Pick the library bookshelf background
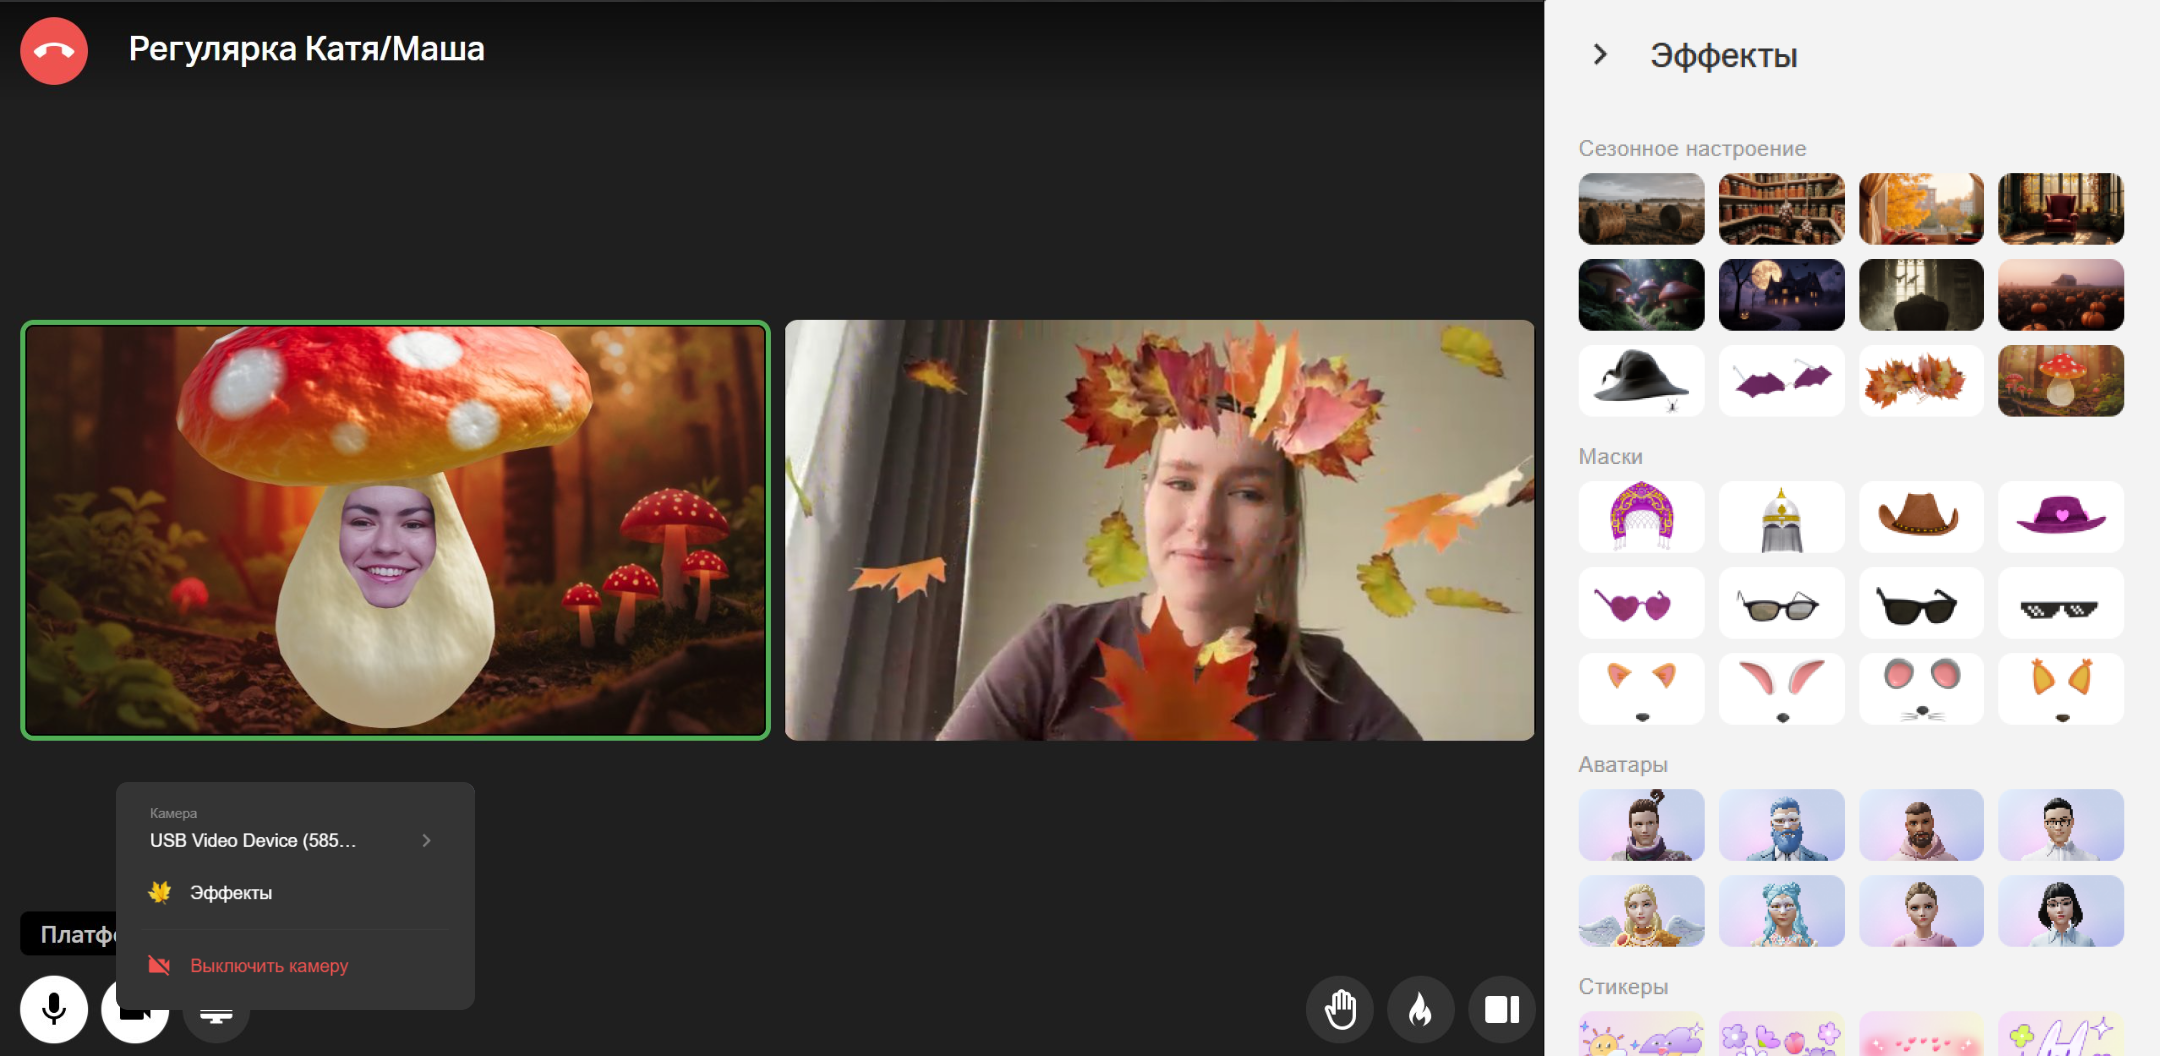This screenshot has height=1056, width=2160. coord(1781,209)
